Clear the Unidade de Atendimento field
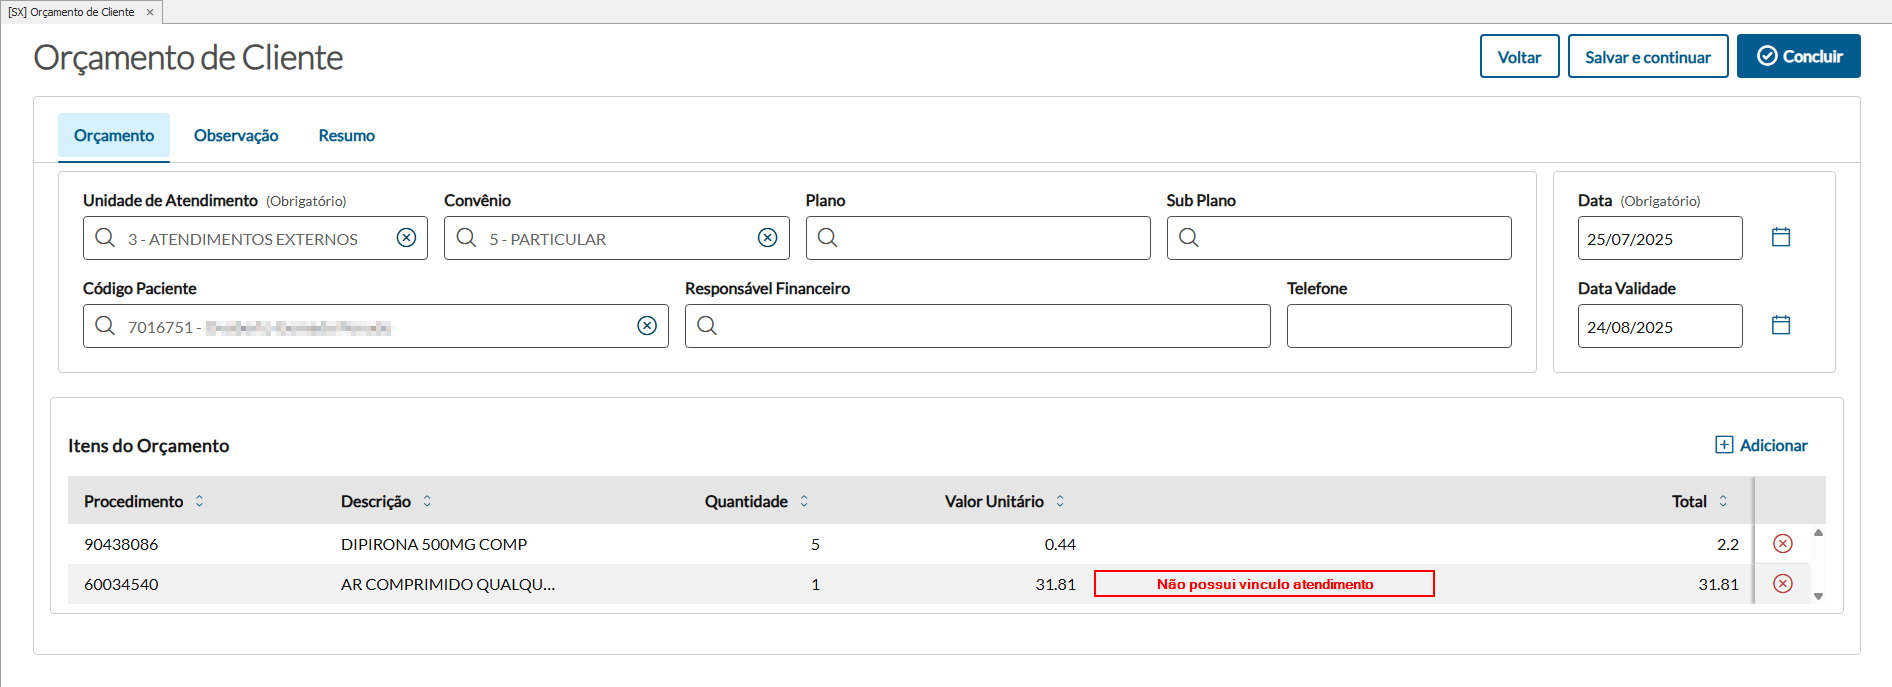The width and height of the screenshot is (1892, 687). 406,238
